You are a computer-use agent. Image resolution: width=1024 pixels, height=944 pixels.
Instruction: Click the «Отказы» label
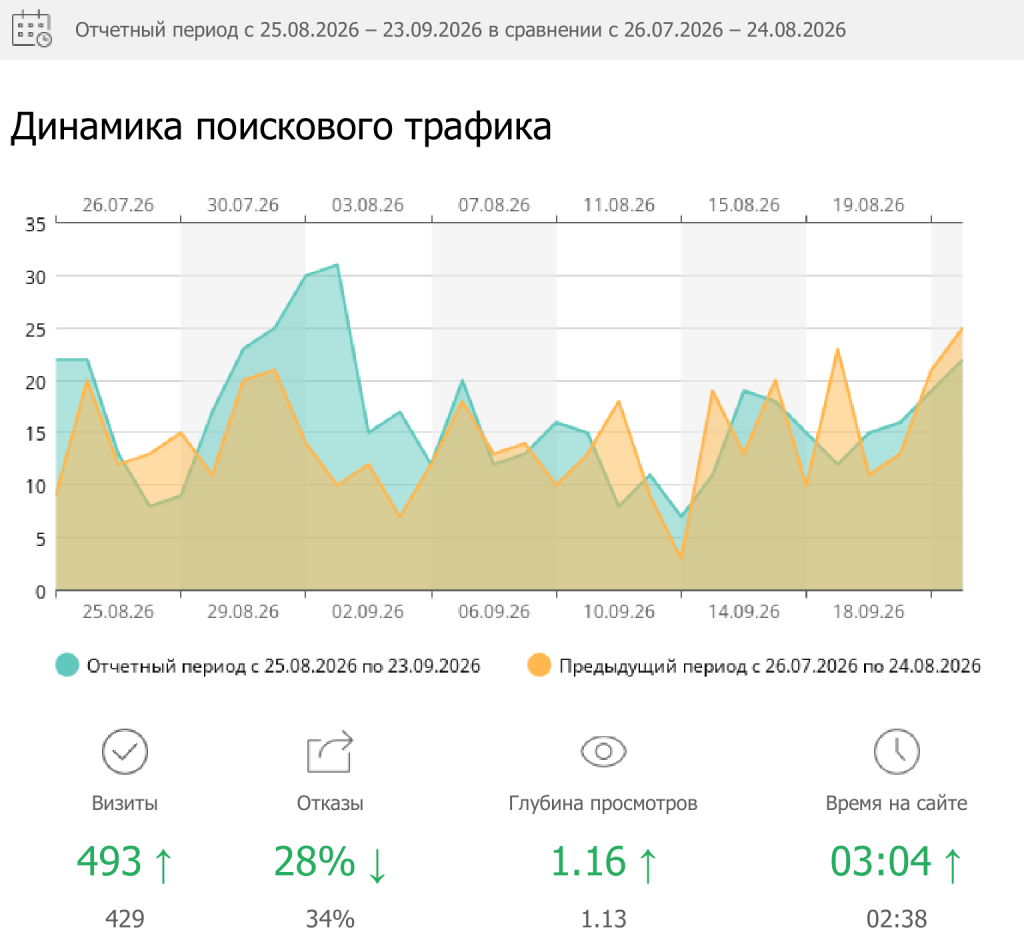(330, 803)
